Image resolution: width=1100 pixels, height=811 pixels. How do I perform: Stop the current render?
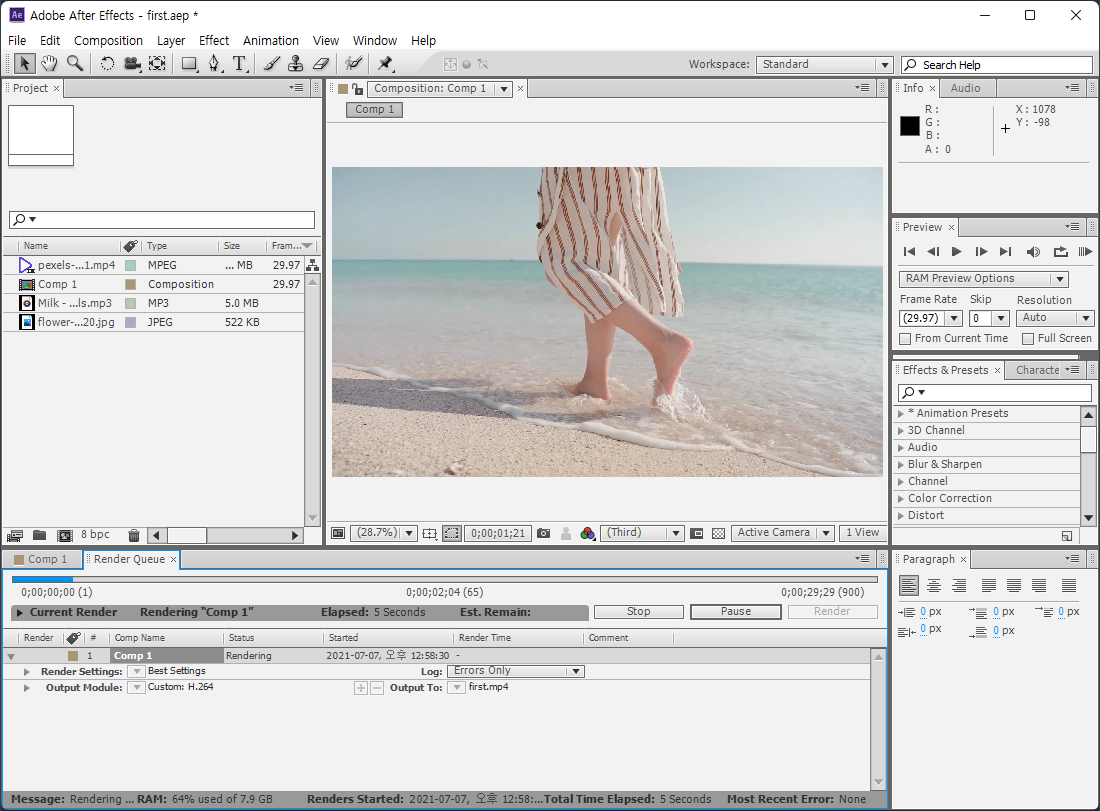click(638, 612)
